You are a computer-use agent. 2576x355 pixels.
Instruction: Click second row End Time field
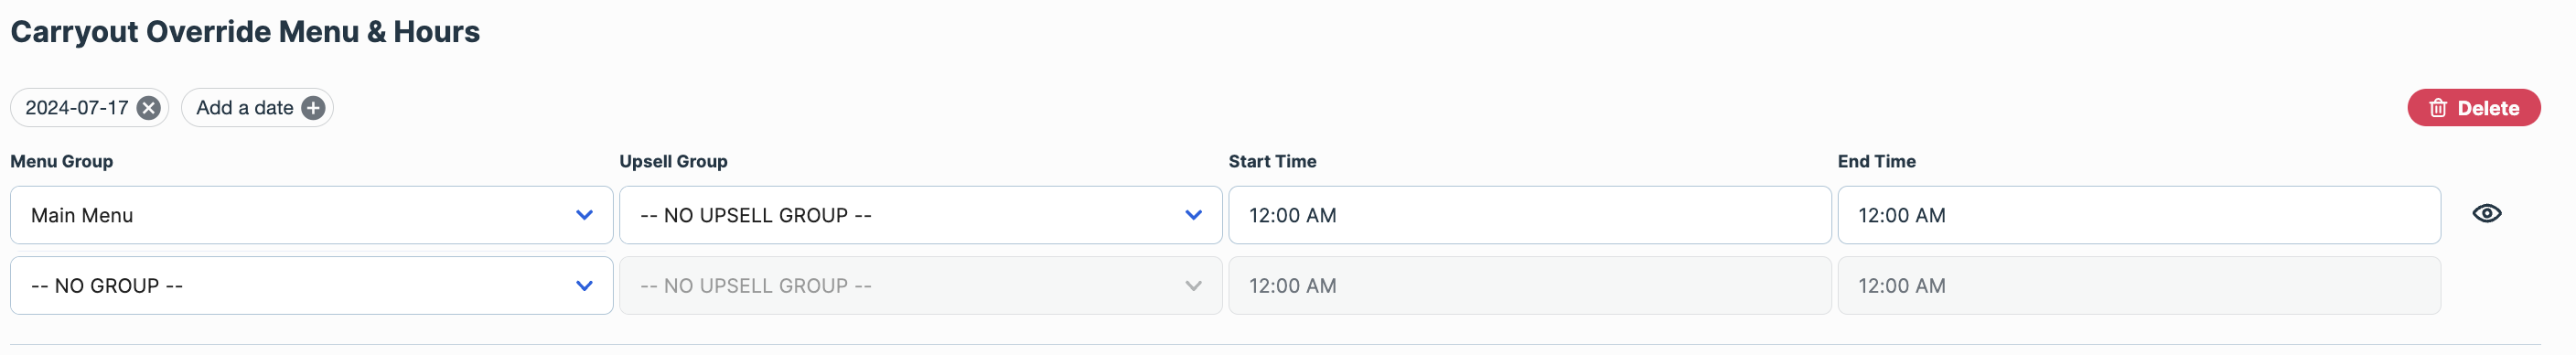(x=2139, y=286)
